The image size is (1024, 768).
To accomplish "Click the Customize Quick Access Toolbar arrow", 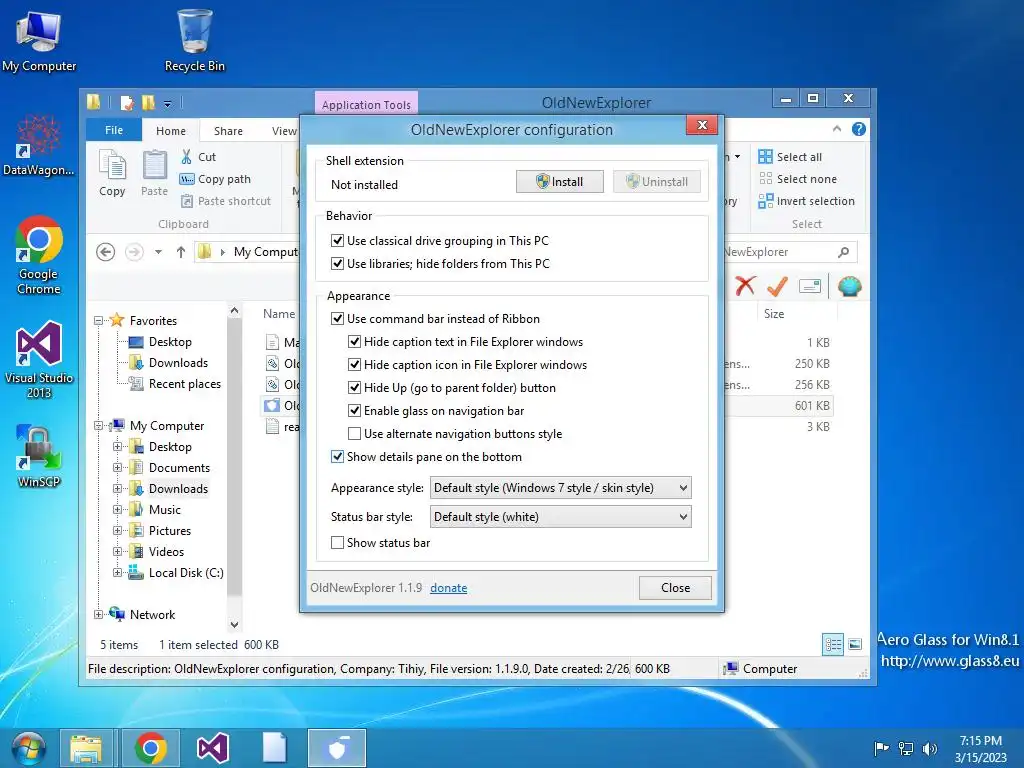I will tap(168, 103).
